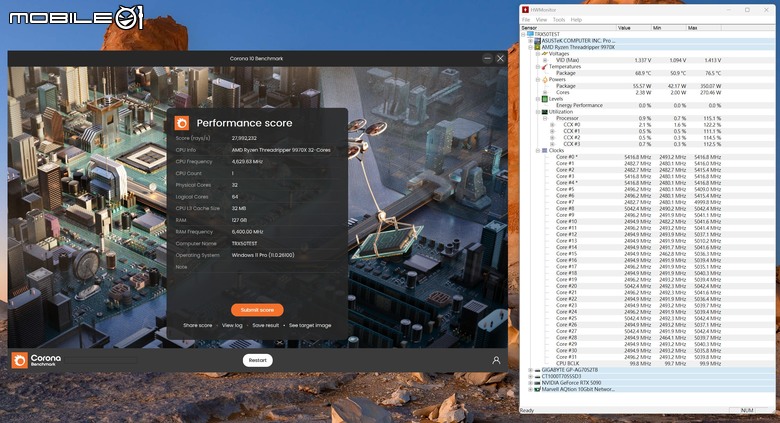The image size is (780, 423).
Task: Click the 27,992,232 rays/s score value
Action: (244, 138)
